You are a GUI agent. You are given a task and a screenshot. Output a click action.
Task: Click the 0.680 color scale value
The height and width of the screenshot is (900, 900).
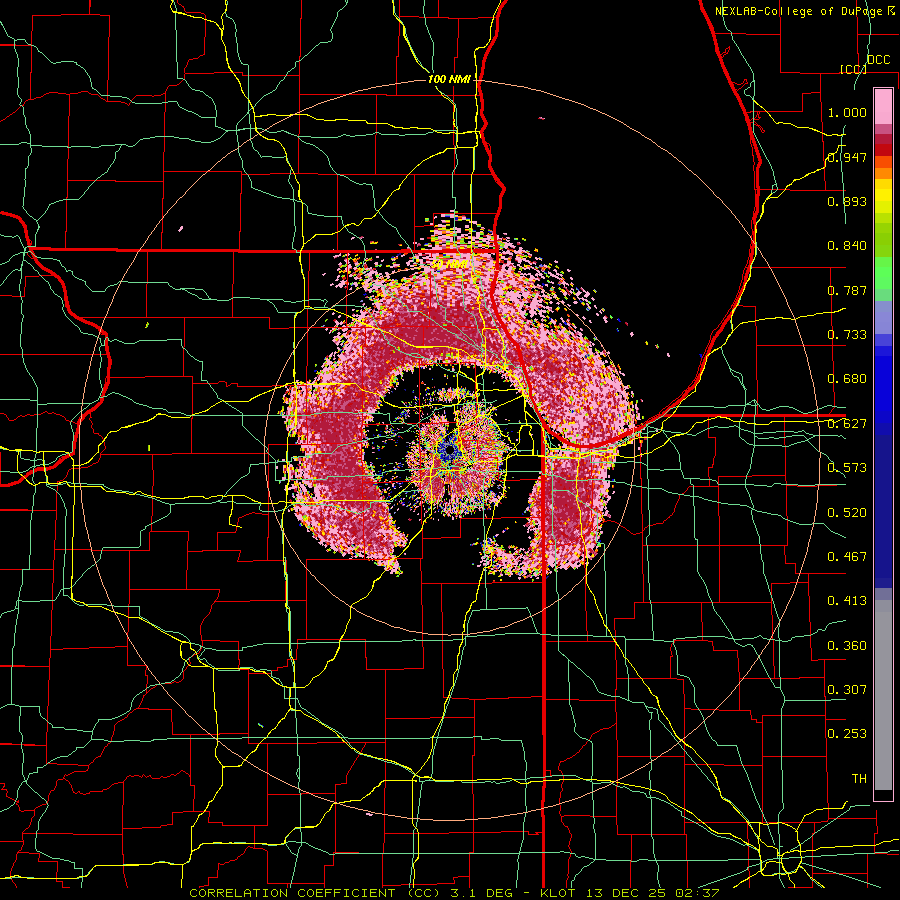pyautogui.click(x=847, y=379)
